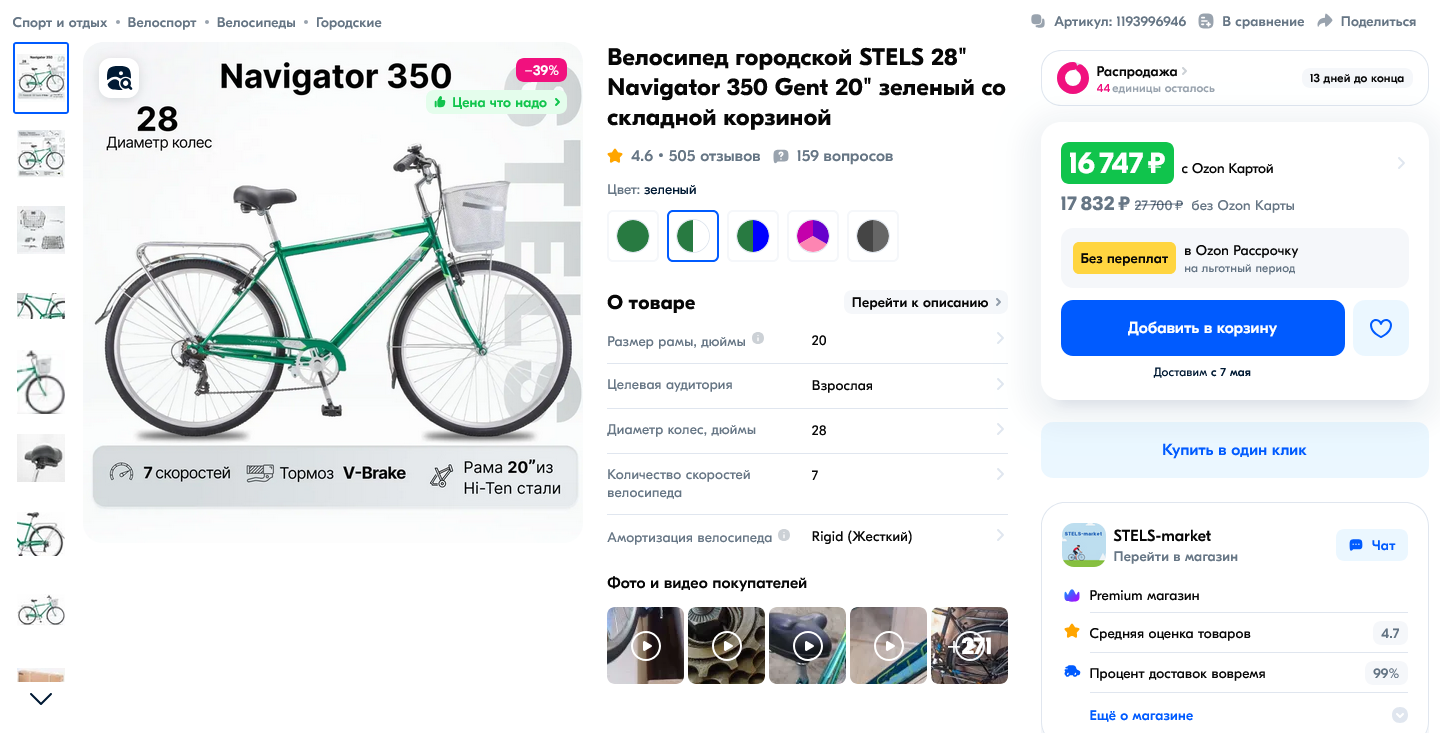Screen dimensions: 1440x733
Task: Click Купить в один клик
Action: pos(1234,450)
